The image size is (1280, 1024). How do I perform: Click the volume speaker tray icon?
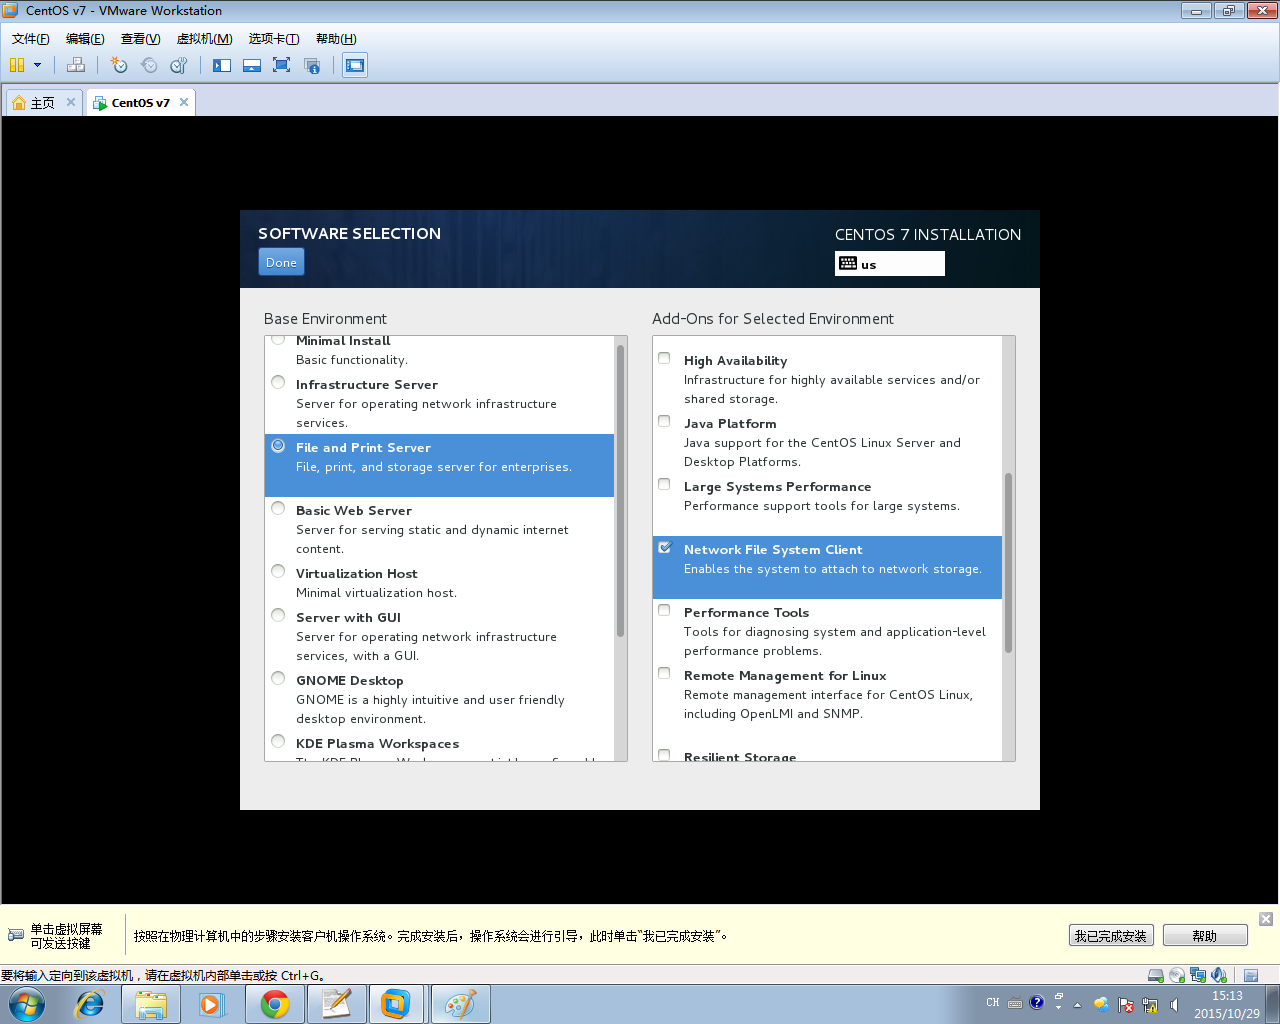click(1174, 1004)
